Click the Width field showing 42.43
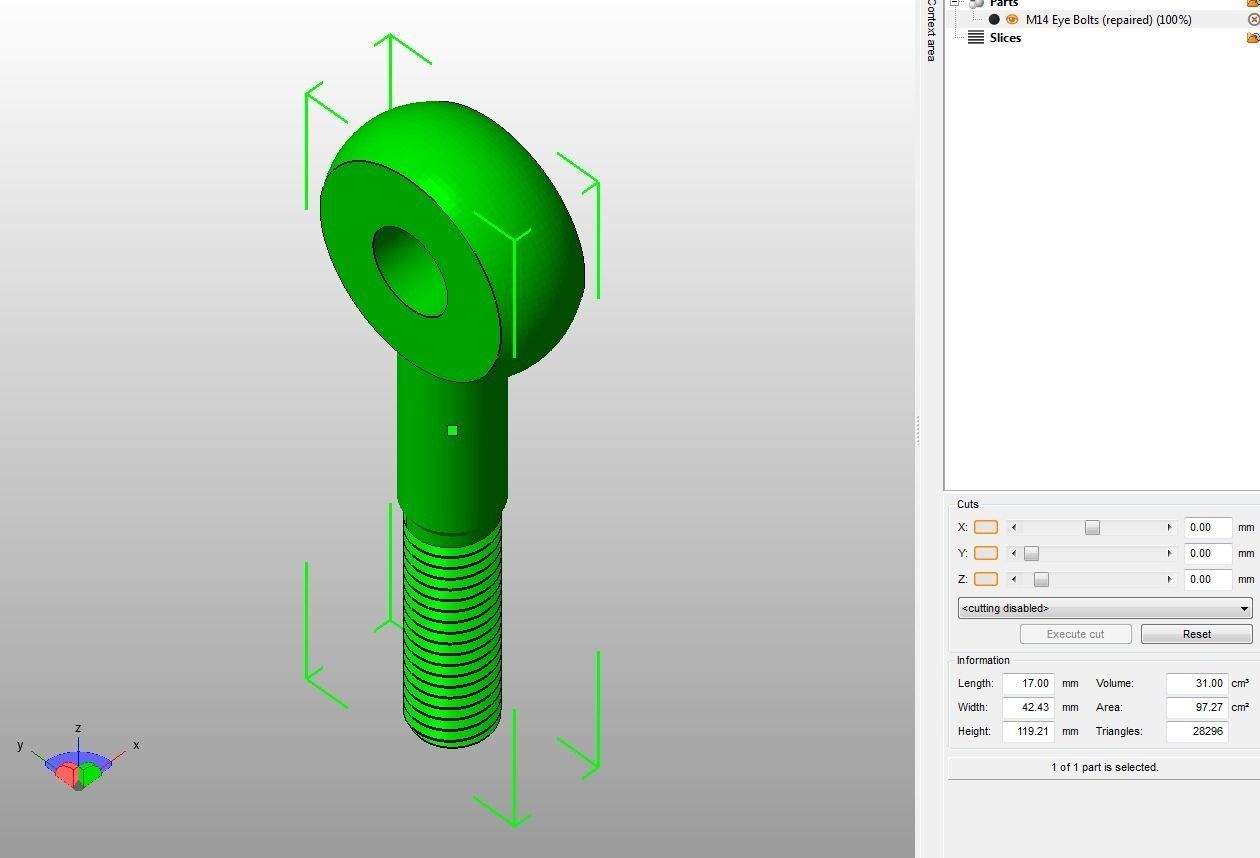Viewport: 1260px width, 858px height. 1029,707
